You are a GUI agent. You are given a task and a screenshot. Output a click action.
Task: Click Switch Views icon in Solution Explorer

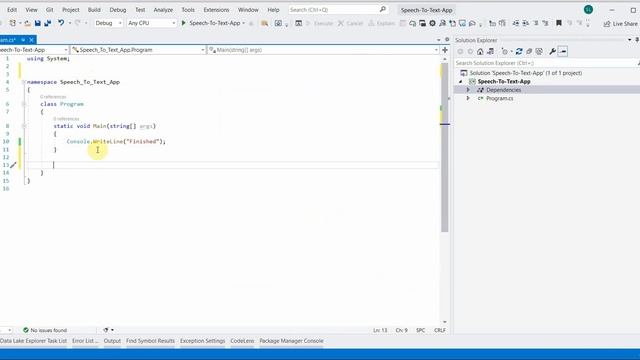tap(491, 51)
